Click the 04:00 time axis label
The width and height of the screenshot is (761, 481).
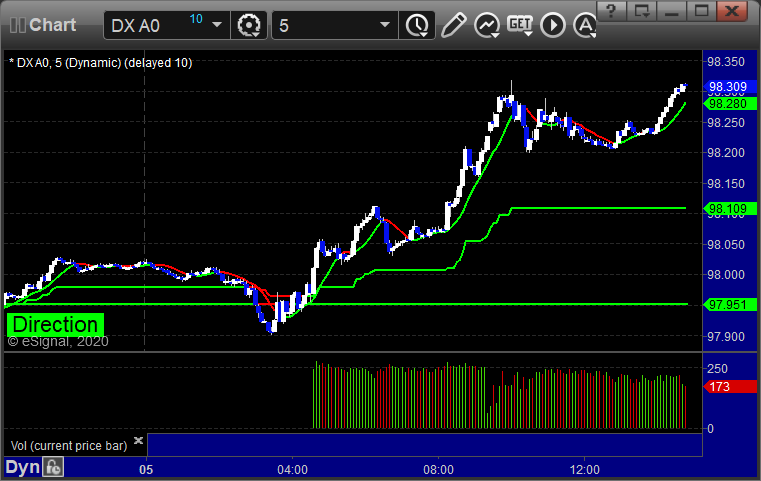[x=292, y=470]
